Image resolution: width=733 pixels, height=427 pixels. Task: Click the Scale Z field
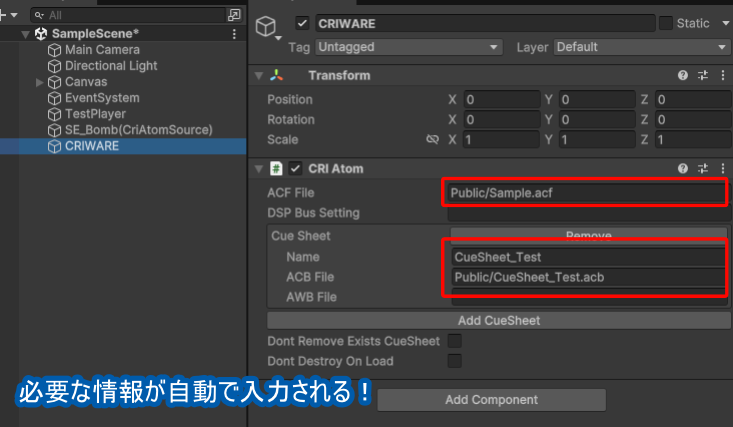693,140
